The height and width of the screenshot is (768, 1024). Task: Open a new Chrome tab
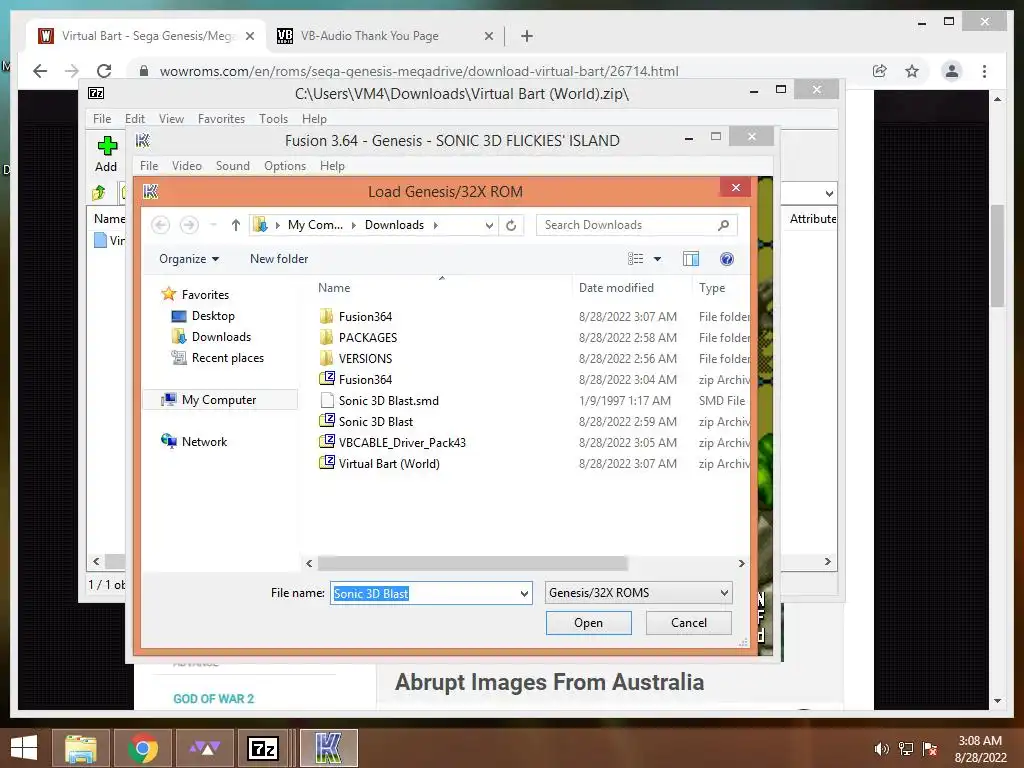[x=527, y=36]
